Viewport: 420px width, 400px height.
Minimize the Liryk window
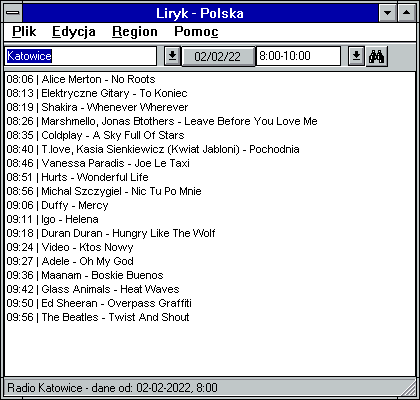click(x=388, y=13)
